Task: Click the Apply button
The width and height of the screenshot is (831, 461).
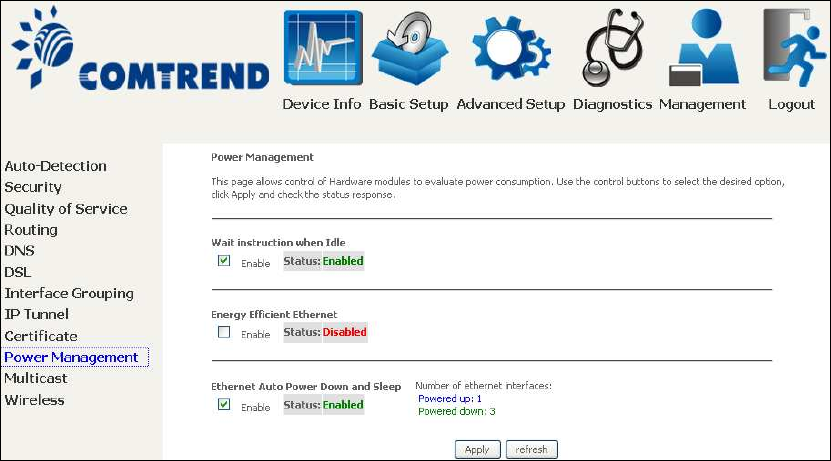Action: [478, 449]
